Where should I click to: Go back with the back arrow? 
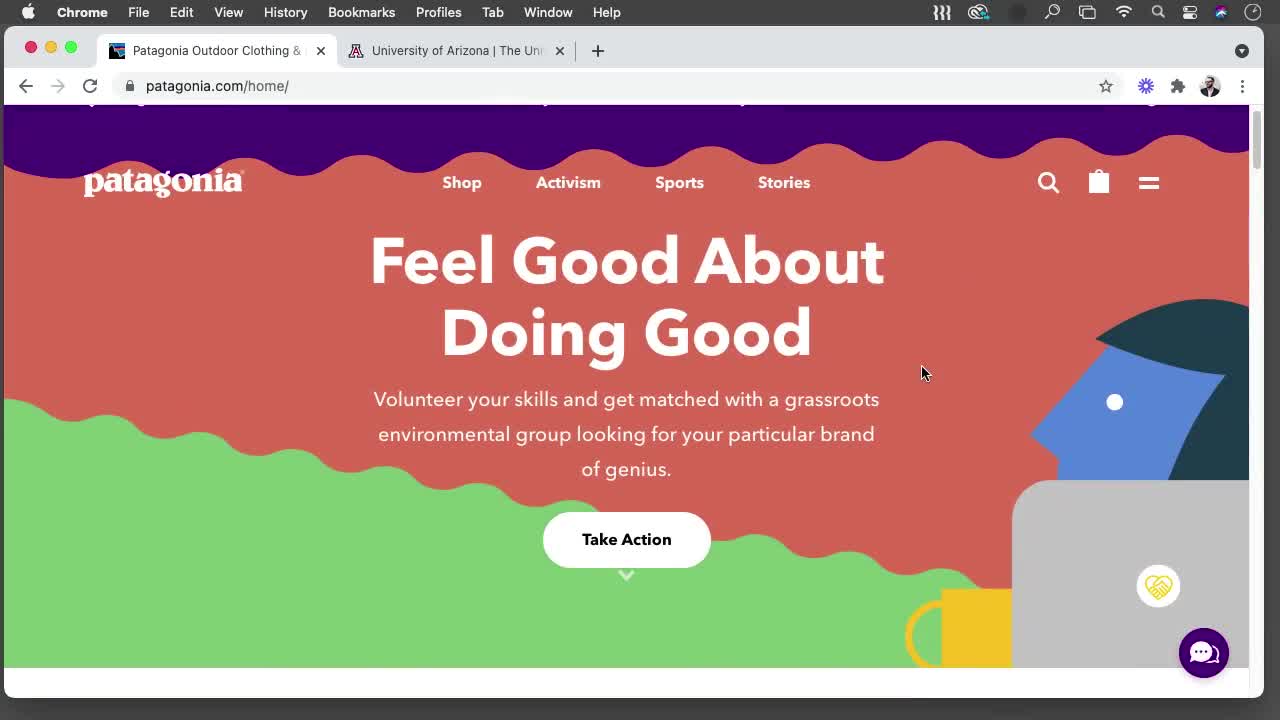[25, 86]
